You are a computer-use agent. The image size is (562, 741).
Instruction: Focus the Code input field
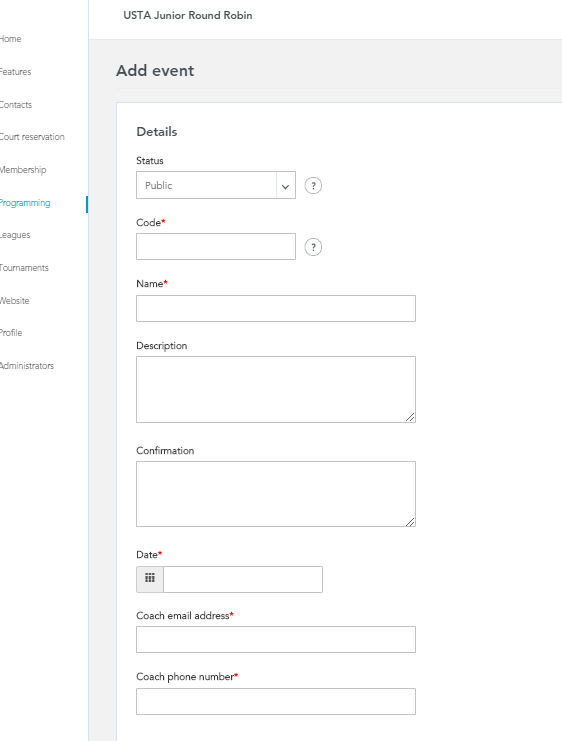[216, 246]
